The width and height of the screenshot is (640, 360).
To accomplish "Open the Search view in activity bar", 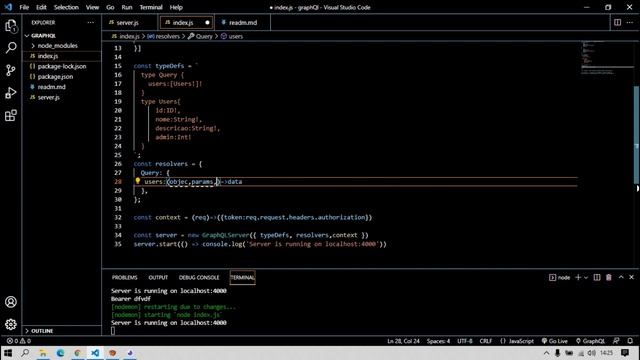I will pos(11,48).
